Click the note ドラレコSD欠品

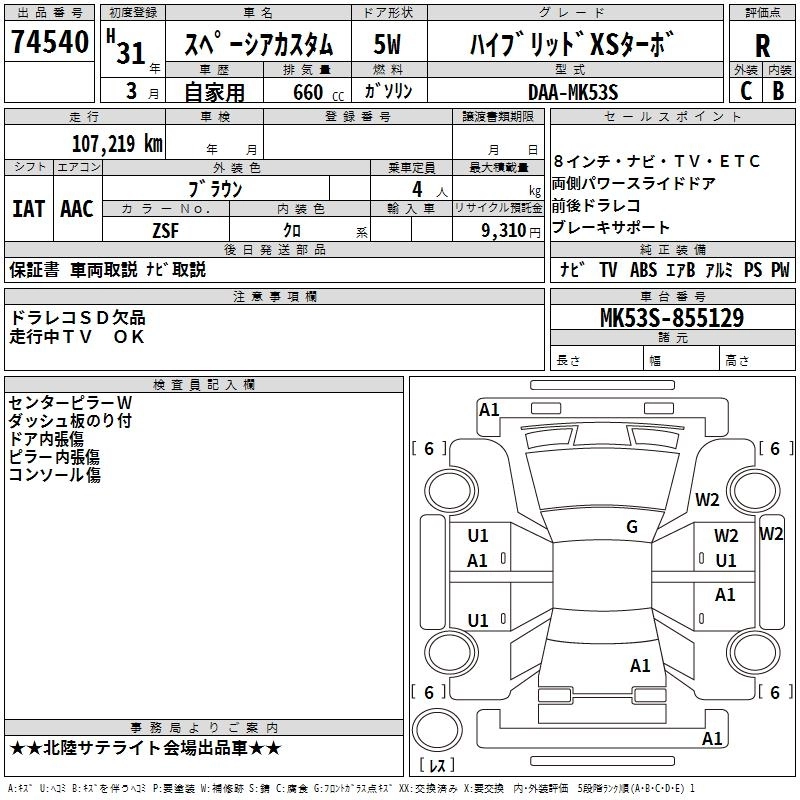pos(78,318)
